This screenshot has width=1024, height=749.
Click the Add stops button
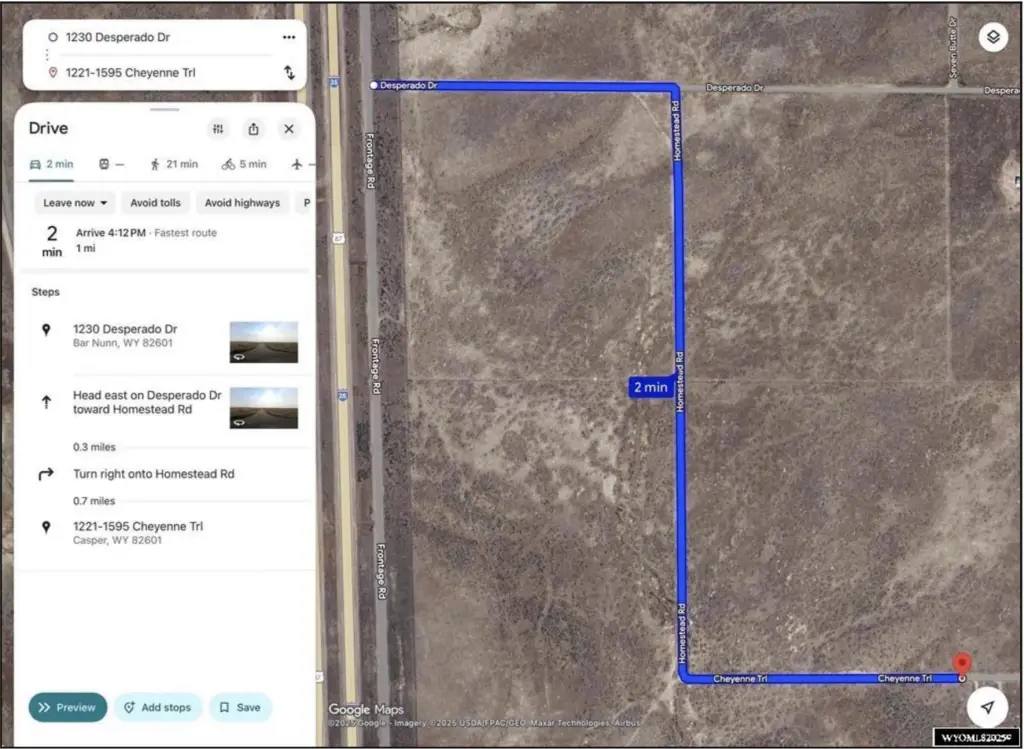(157, 707)
